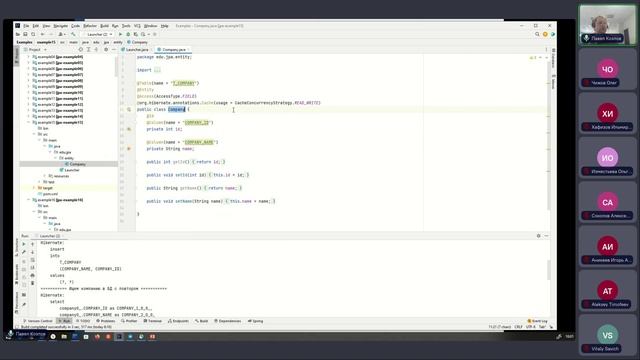This screenshot has width=640, height=360.
Task: Expand the target folder in example15
Action: [x=34, y=188]
